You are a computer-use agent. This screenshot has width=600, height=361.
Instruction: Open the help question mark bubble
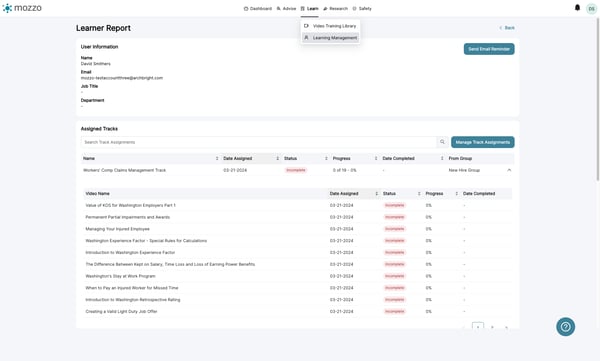coord(565,327)
